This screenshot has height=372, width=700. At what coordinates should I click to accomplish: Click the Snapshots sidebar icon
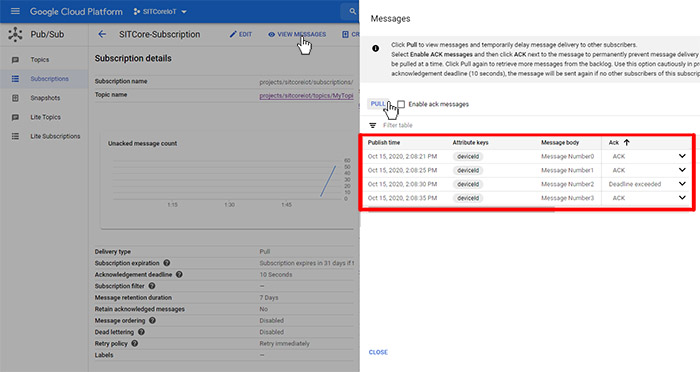coord(15,98)
